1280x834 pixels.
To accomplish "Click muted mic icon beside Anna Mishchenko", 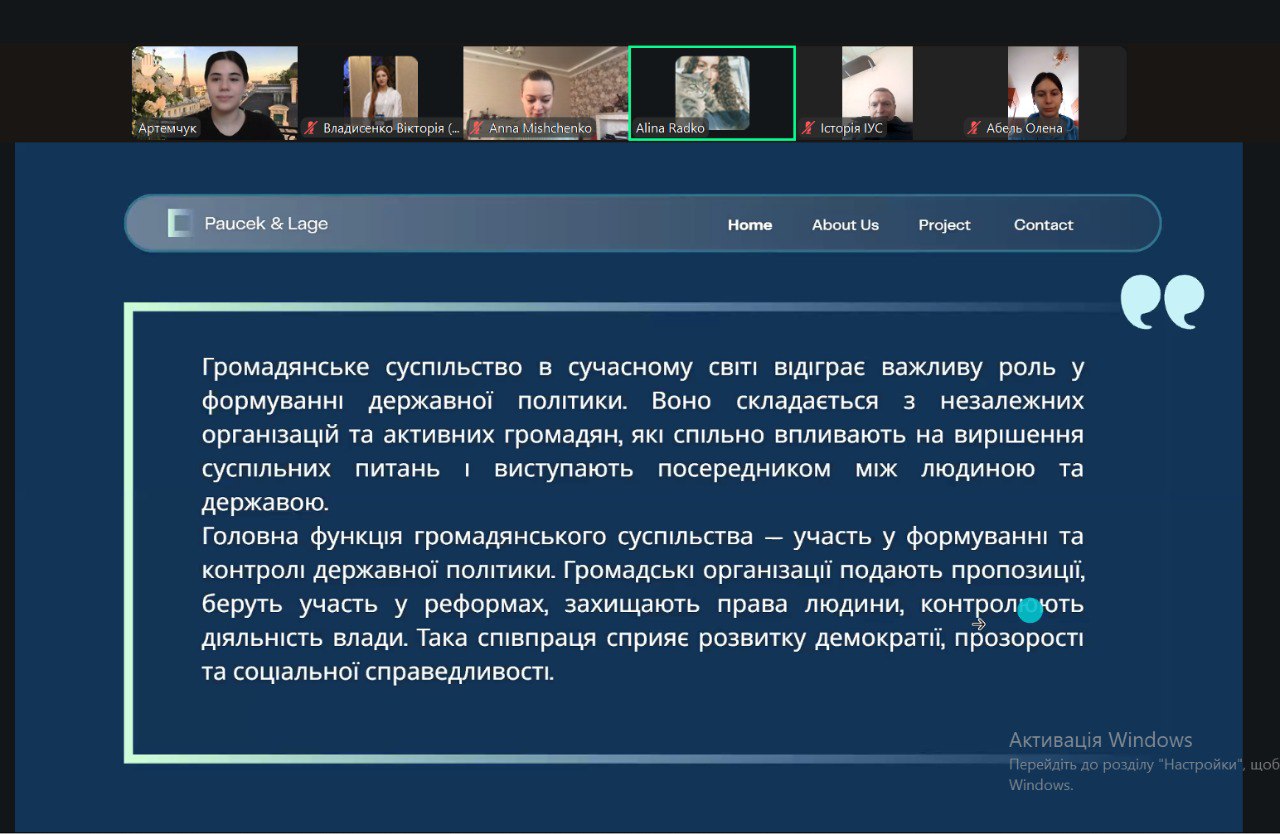I will 477,128.
